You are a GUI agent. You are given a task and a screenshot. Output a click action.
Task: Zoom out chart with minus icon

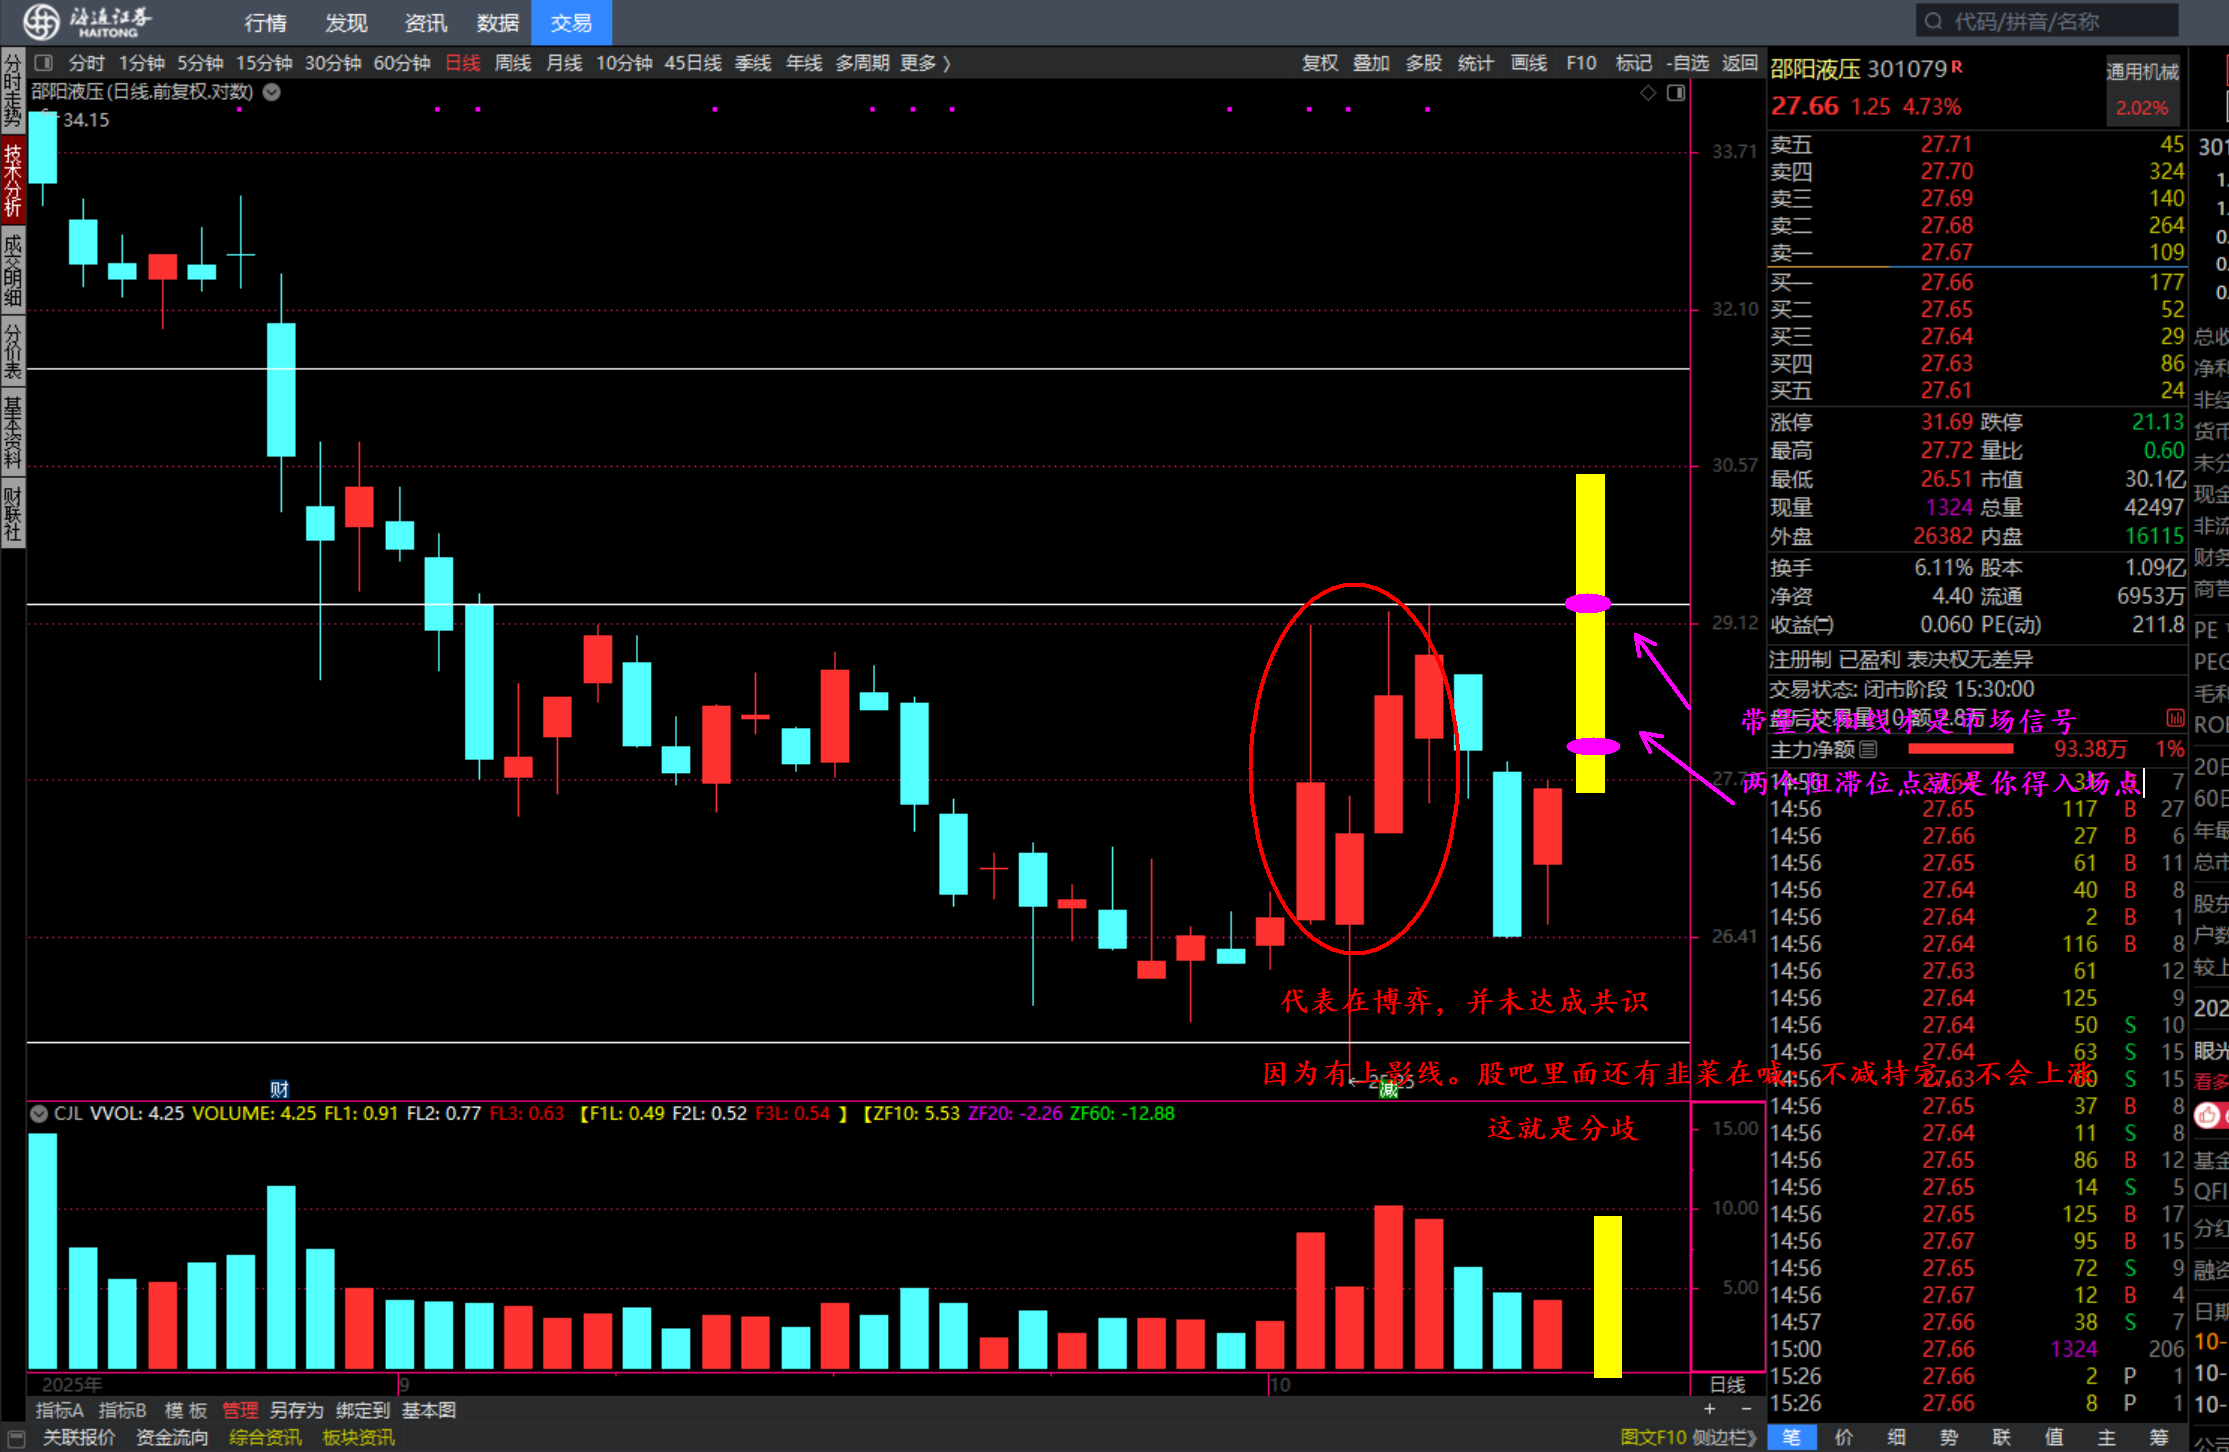tap(1746, 1409)
